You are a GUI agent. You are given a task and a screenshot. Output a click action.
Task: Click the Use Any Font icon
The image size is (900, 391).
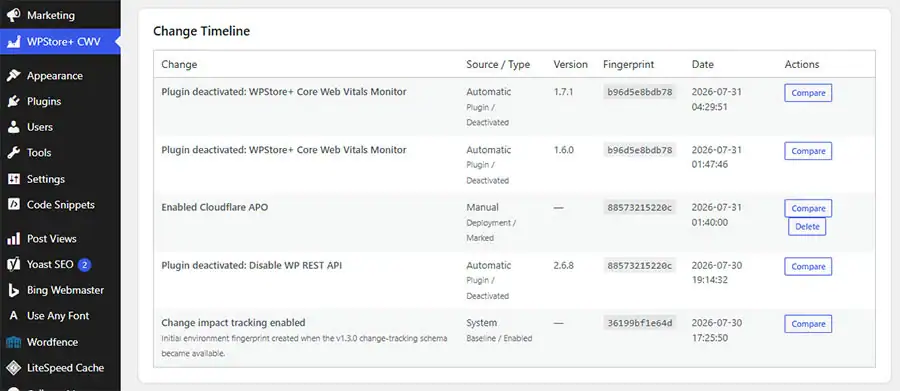[14, 316]
